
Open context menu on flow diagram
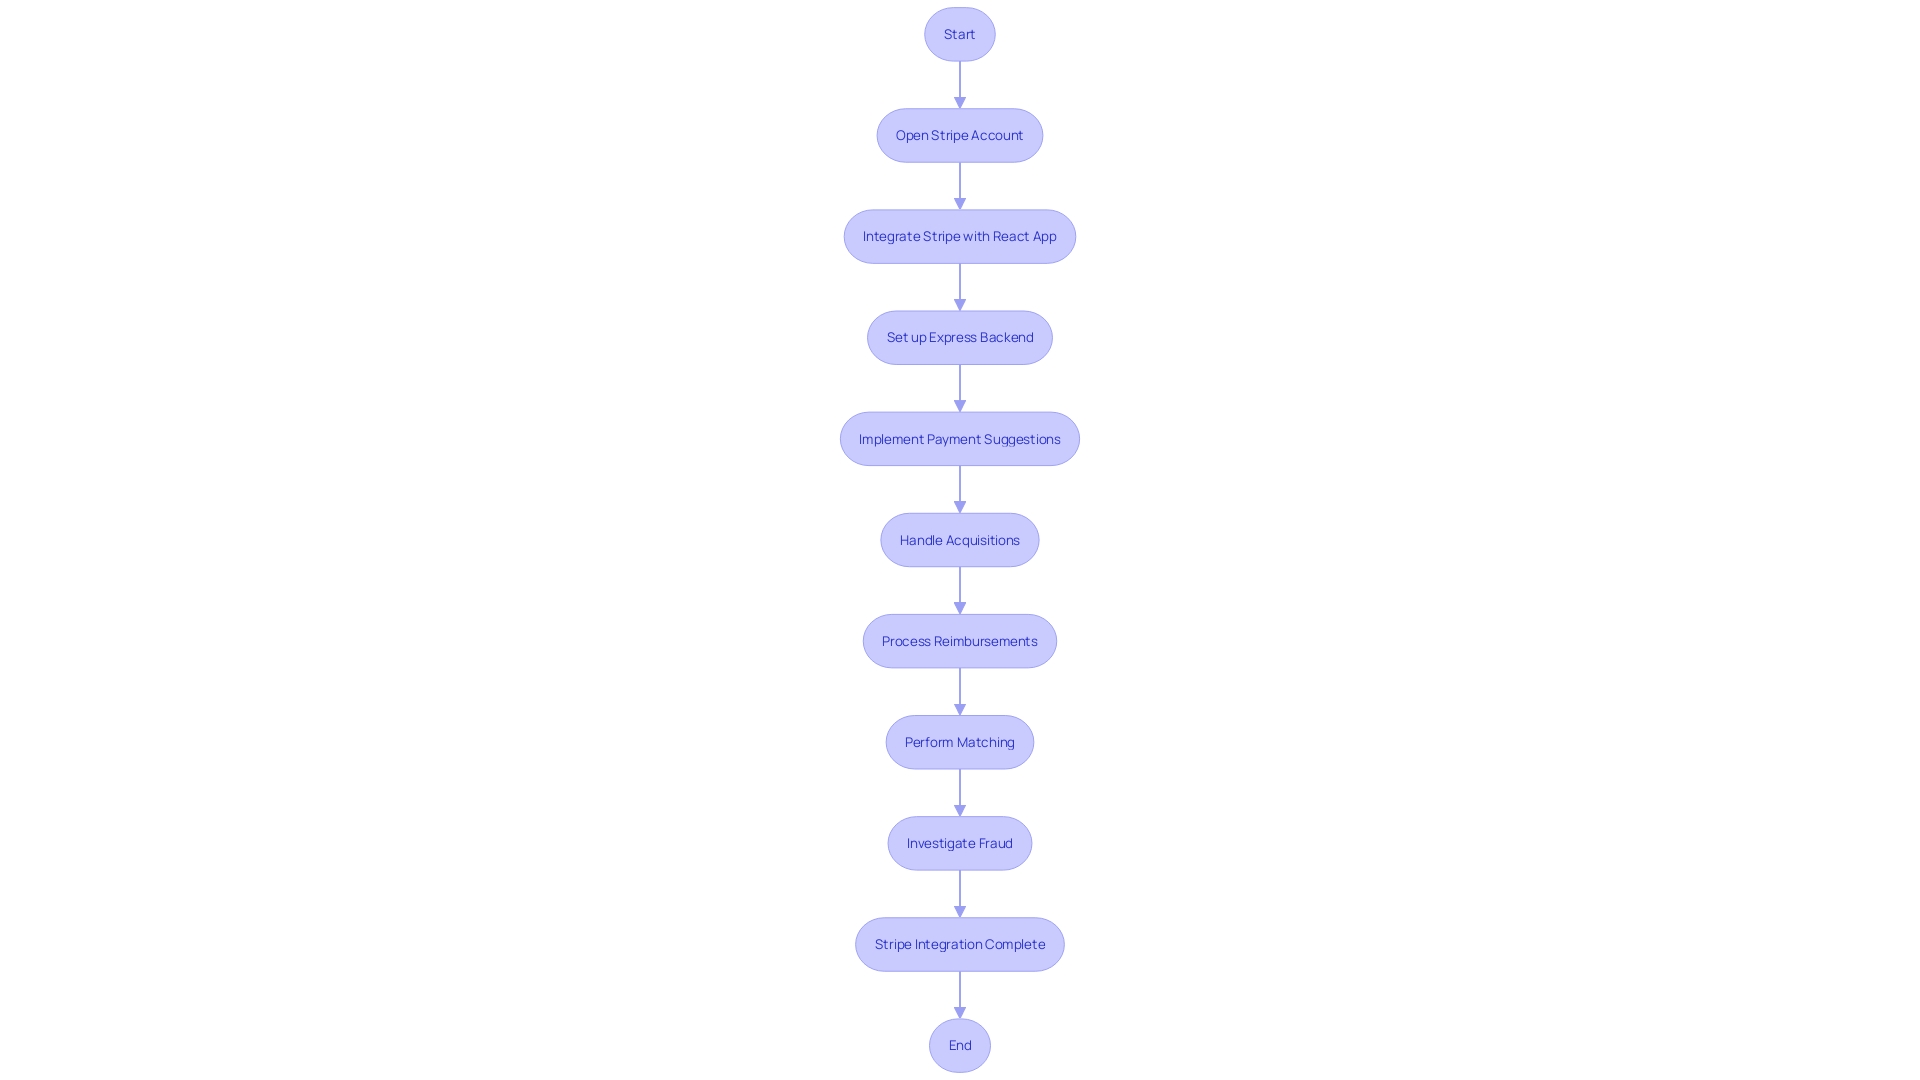(960, 539)
